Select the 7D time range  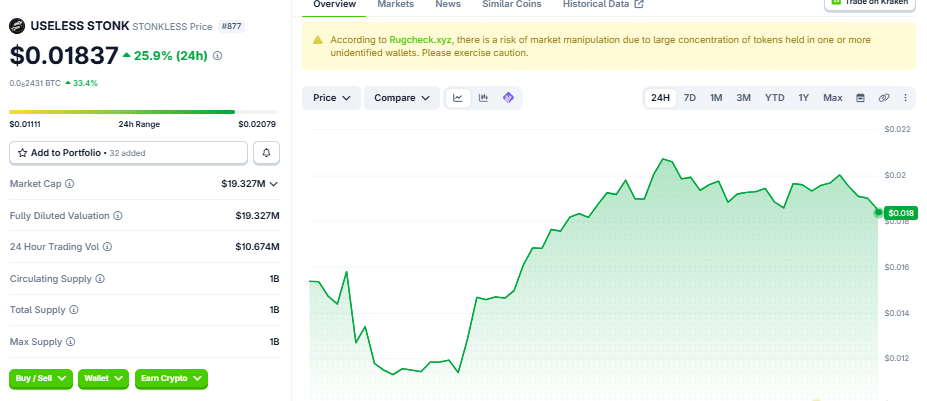click(689, 98)
